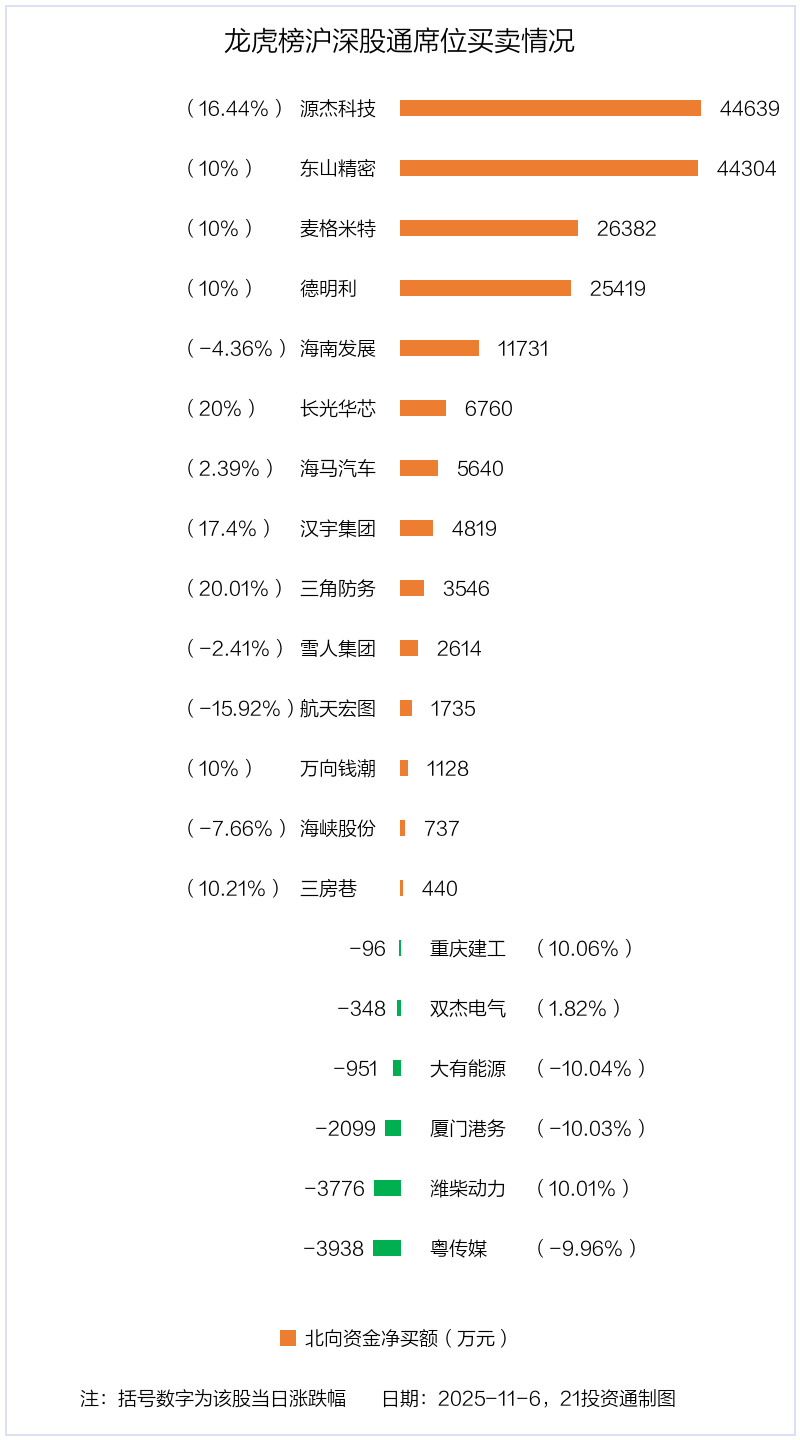Click the 源杰科技 orange bar
Image resolution: width=800 pixels, height=1440 pixels.
[550, 108]
